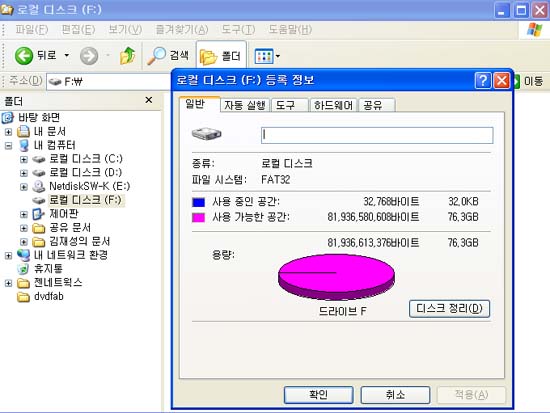
Task: Open the 편집(E) menu
Action: 78,30
